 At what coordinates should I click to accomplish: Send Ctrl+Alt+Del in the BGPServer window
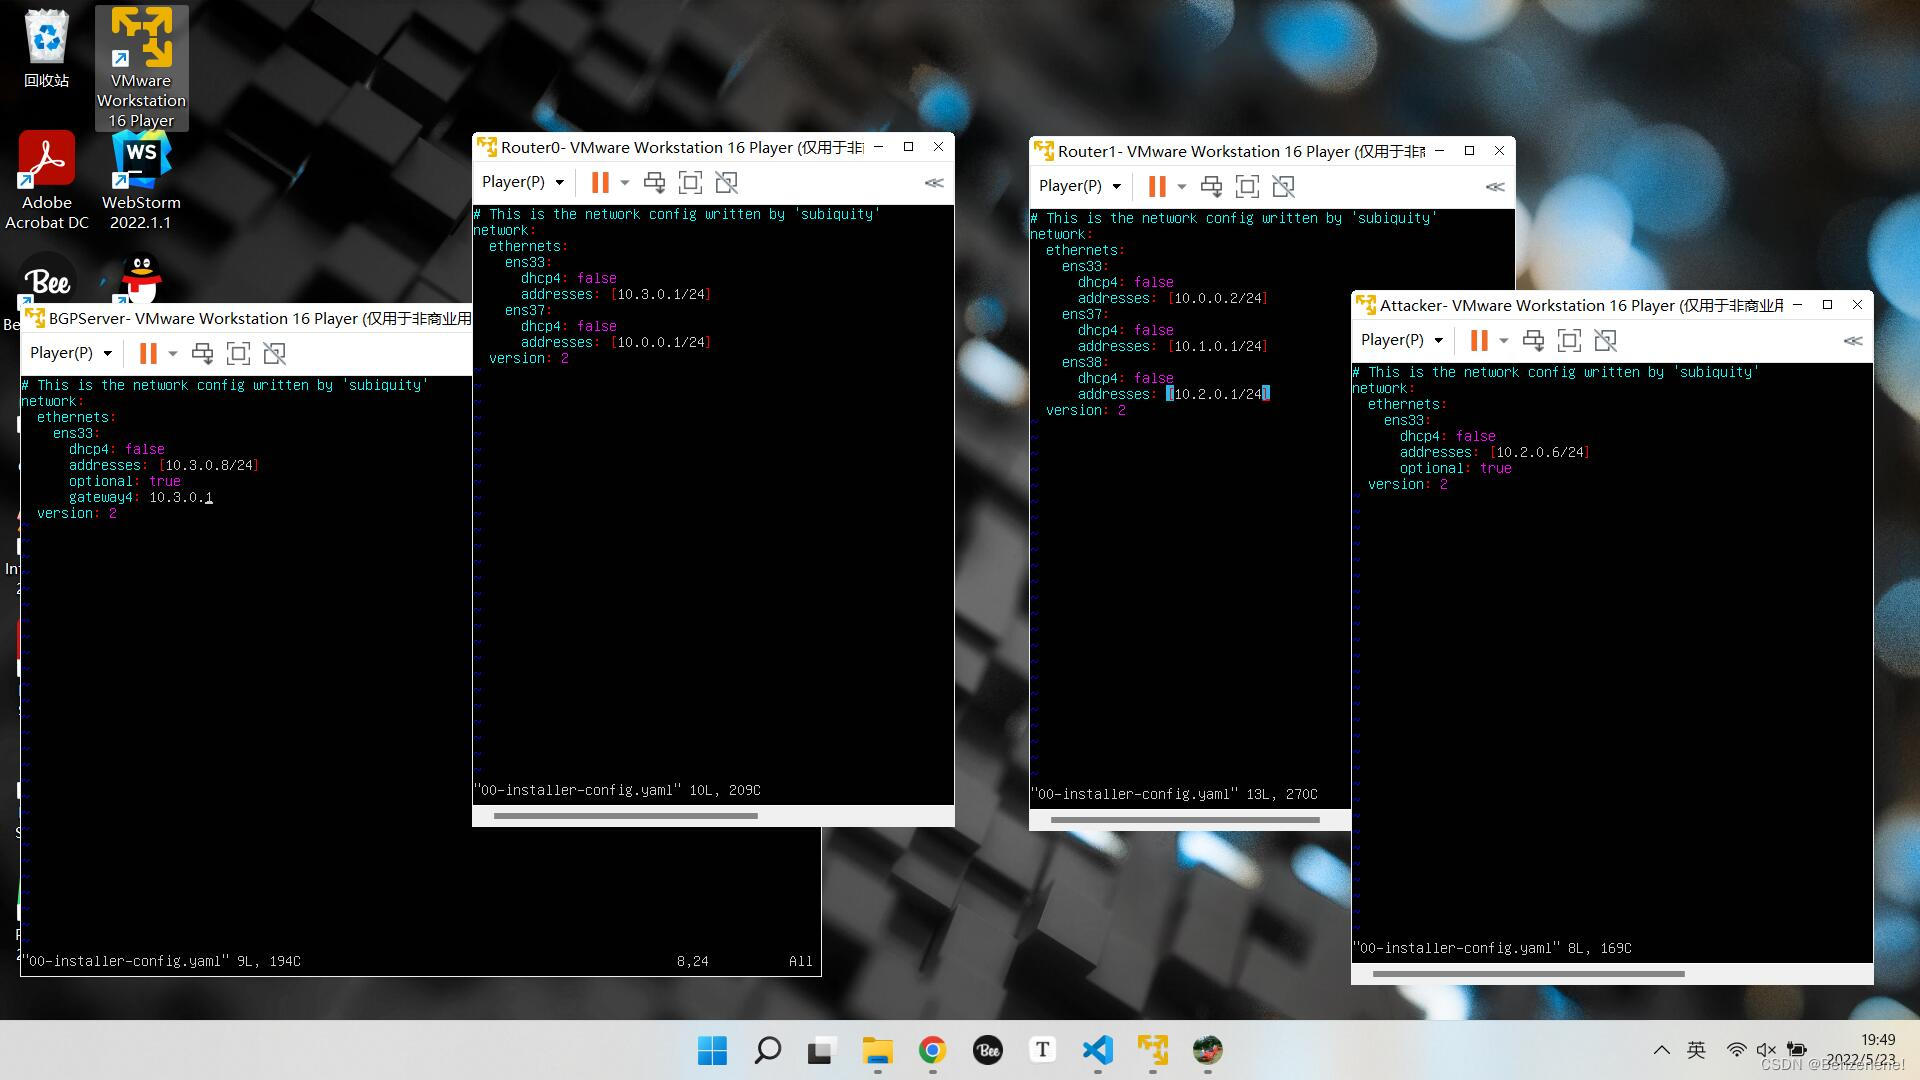point(202,353)
